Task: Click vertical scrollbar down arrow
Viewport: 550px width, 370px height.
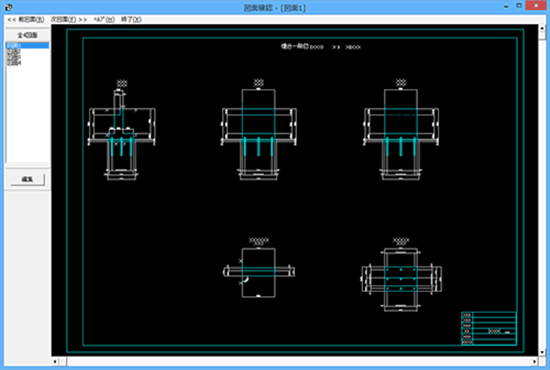Action: click(x=542, y=352)
